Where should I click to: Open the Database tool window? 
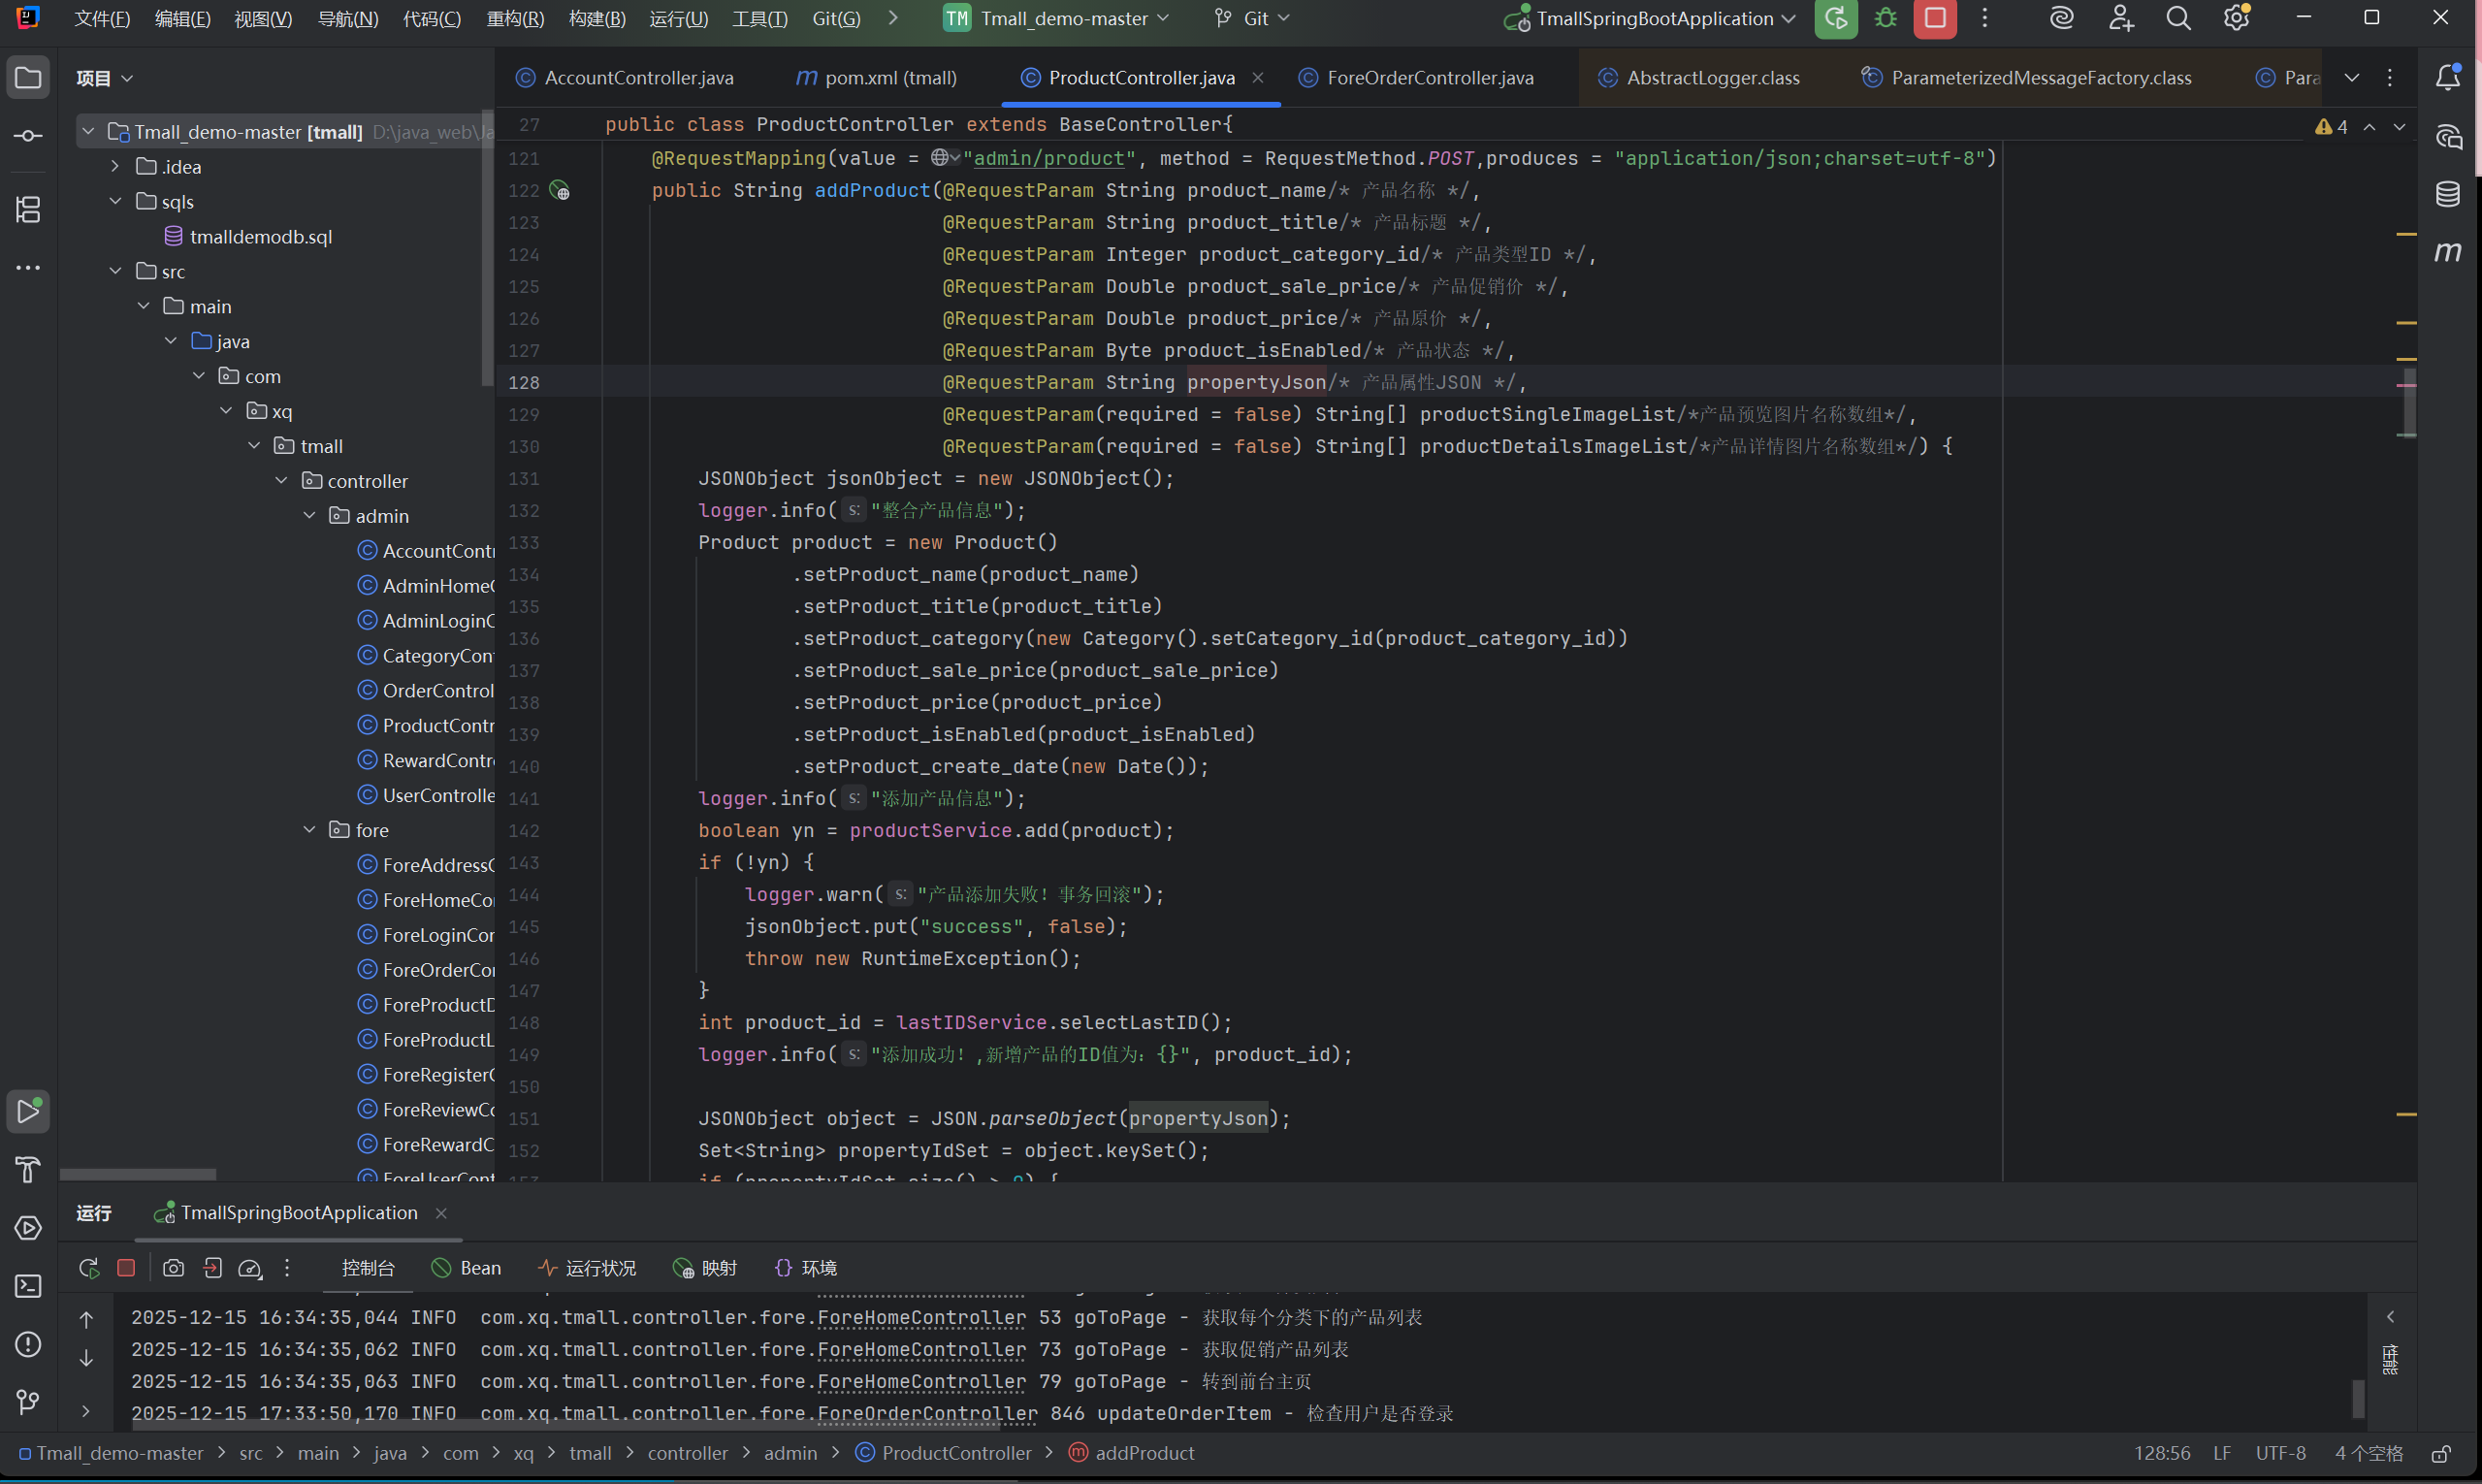tap(2447, 194)
